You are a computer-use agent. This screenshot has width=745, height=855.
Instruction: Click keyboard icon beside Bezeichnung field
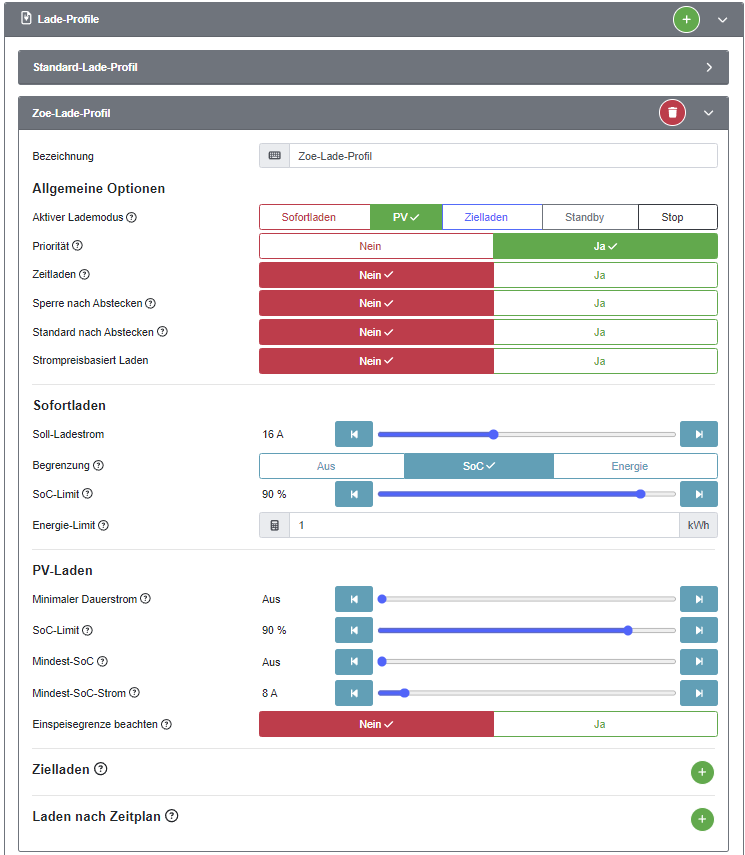coord(274,156)
